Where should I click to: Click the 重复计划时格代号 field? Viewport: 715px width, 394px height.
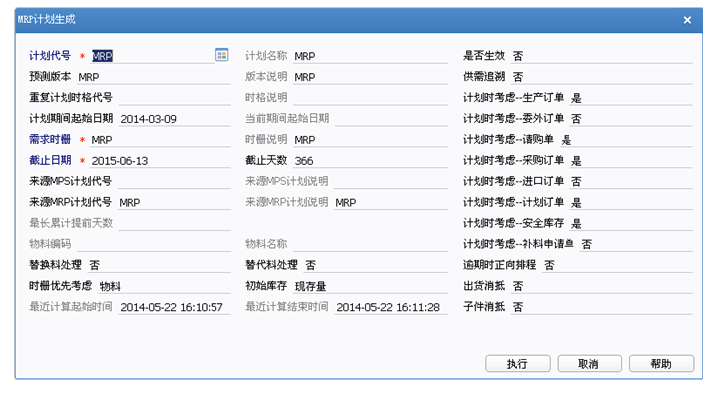tap(175, 98)
